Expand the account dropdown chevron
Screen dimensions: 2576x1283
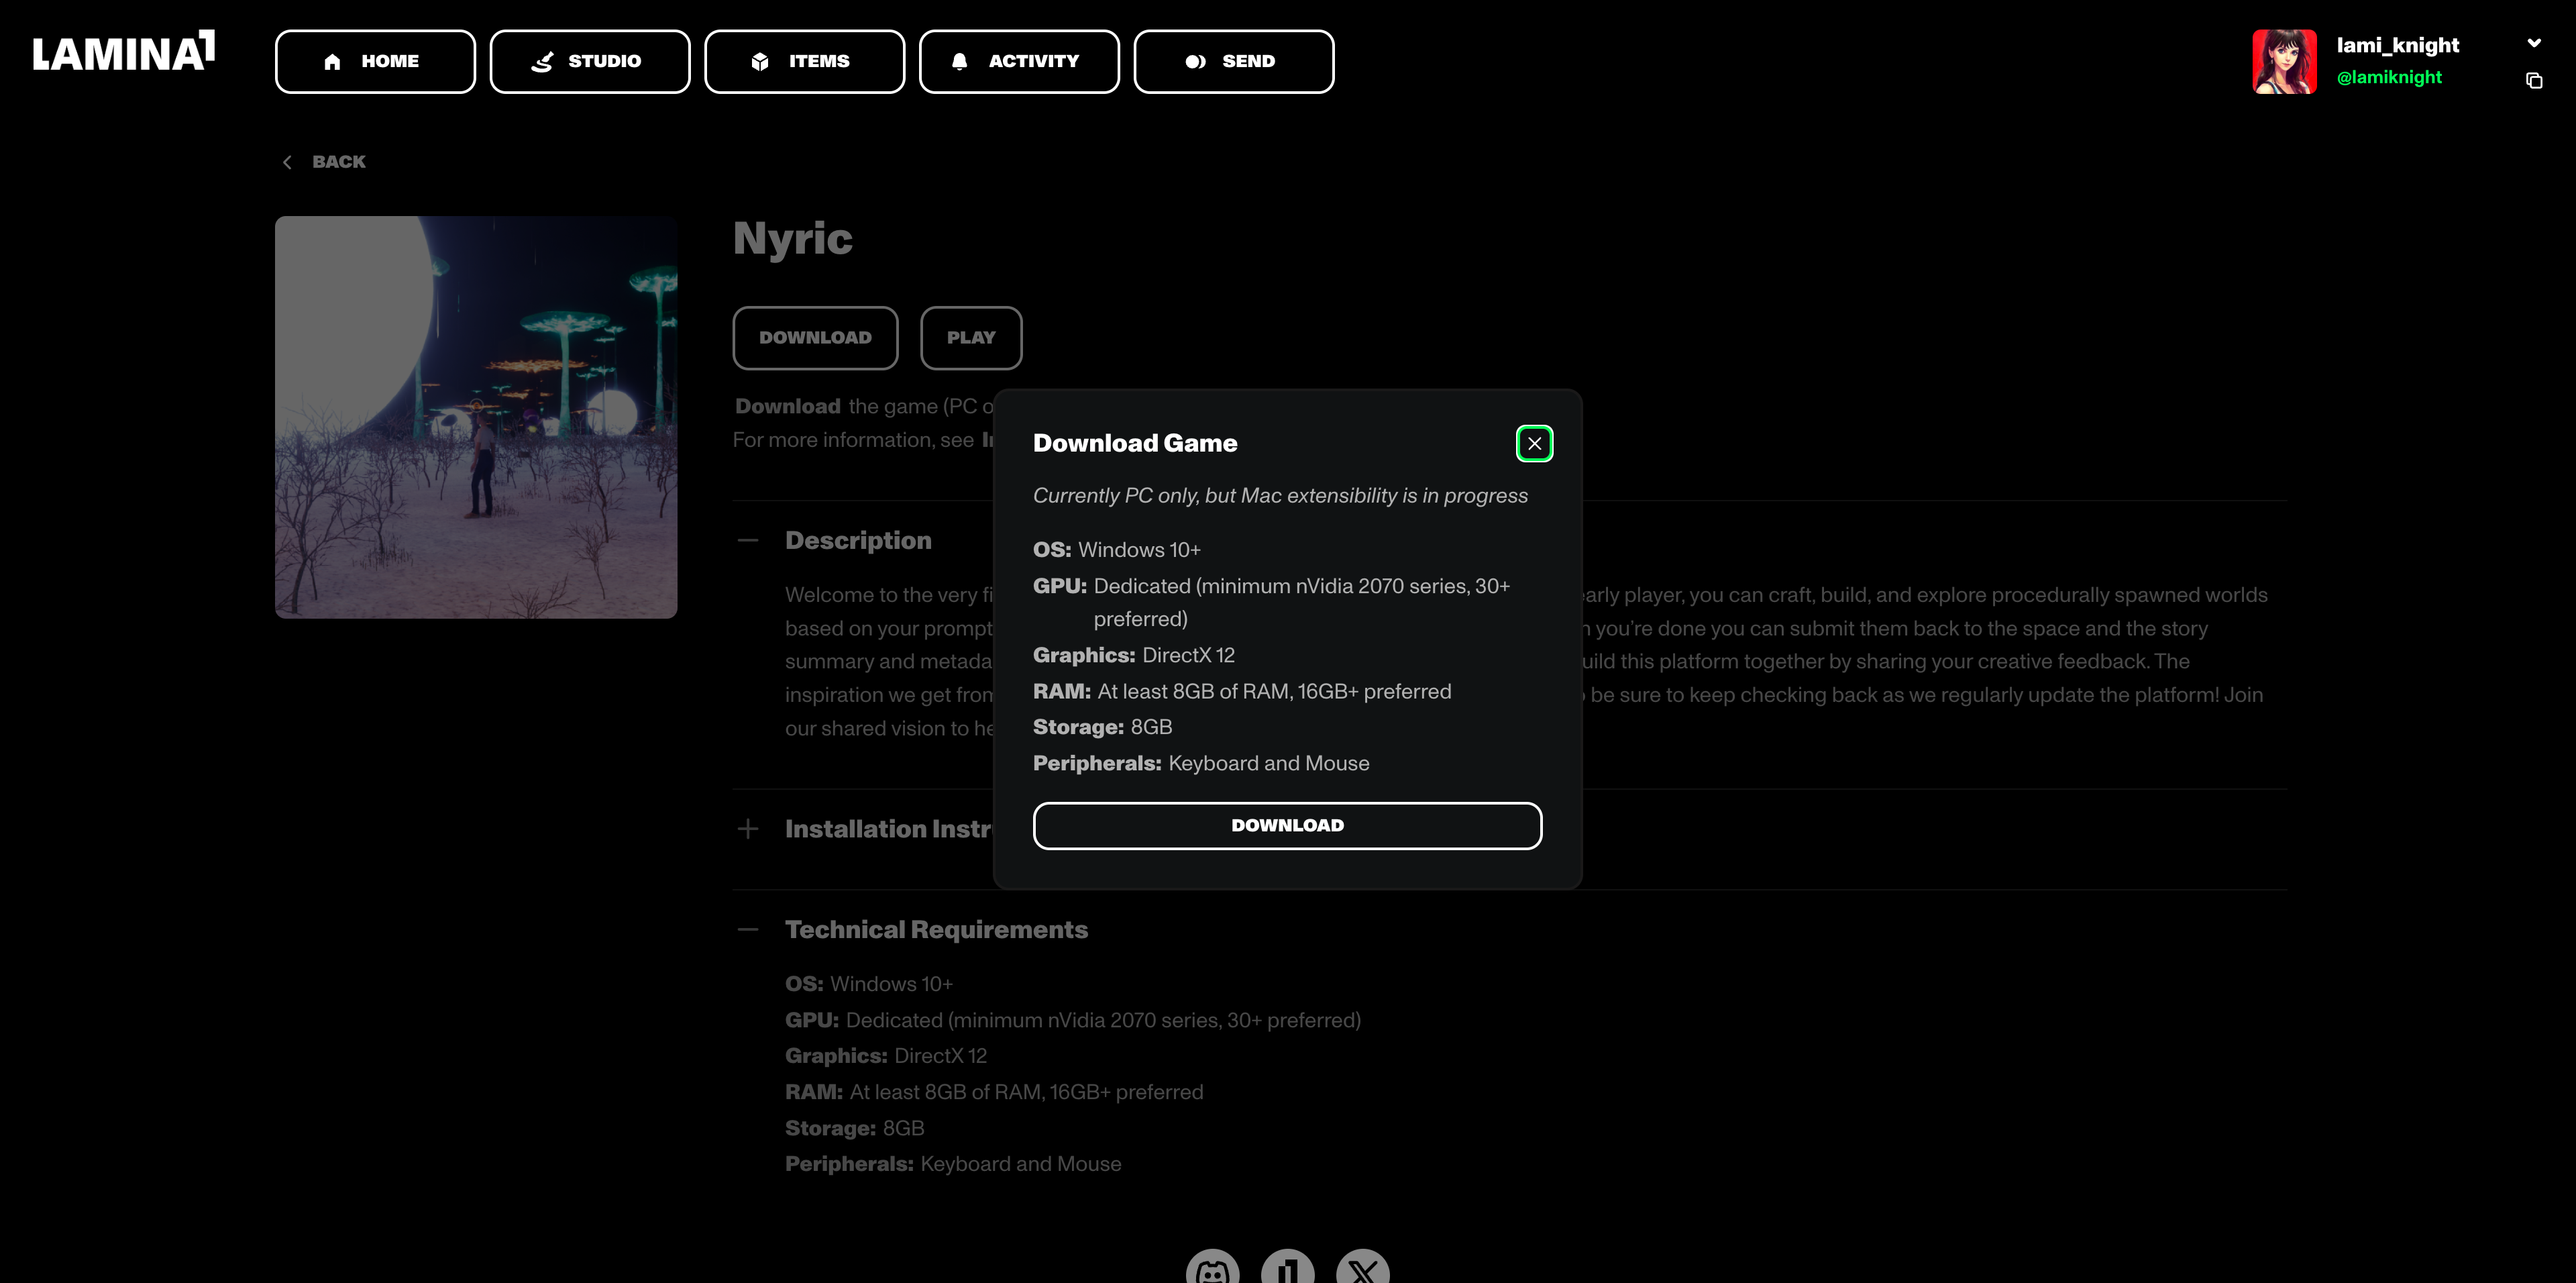2534,43
